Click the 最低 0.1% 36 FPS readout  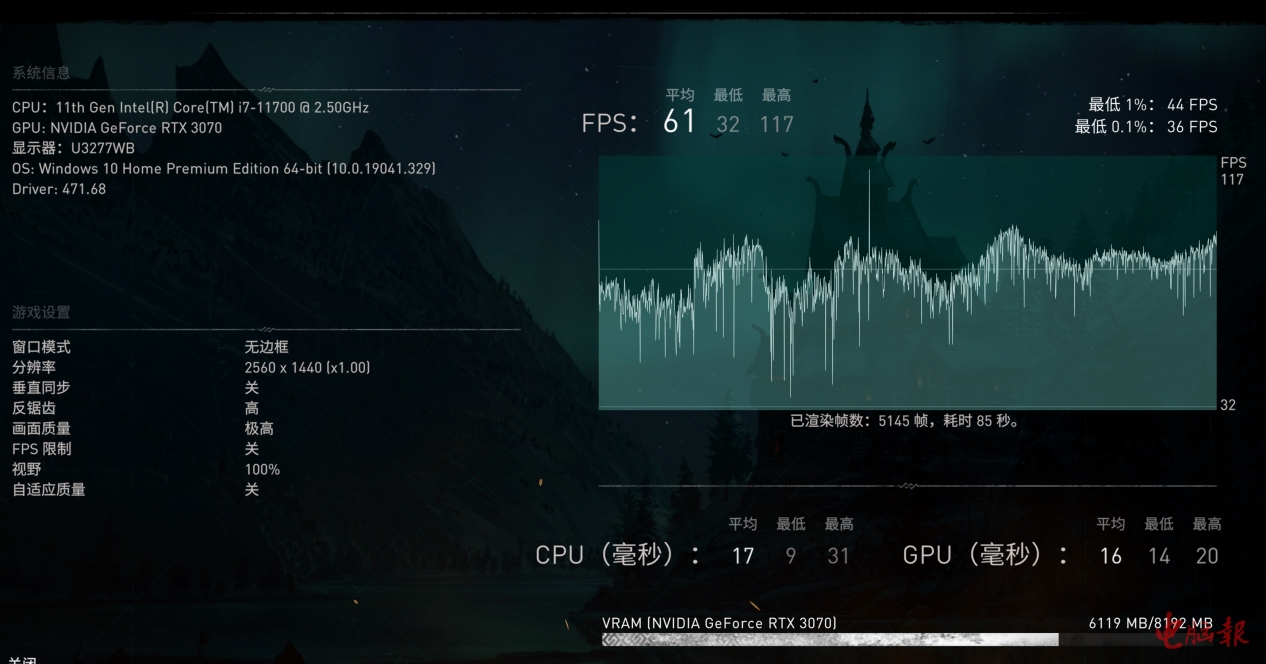click(1146, 127)
